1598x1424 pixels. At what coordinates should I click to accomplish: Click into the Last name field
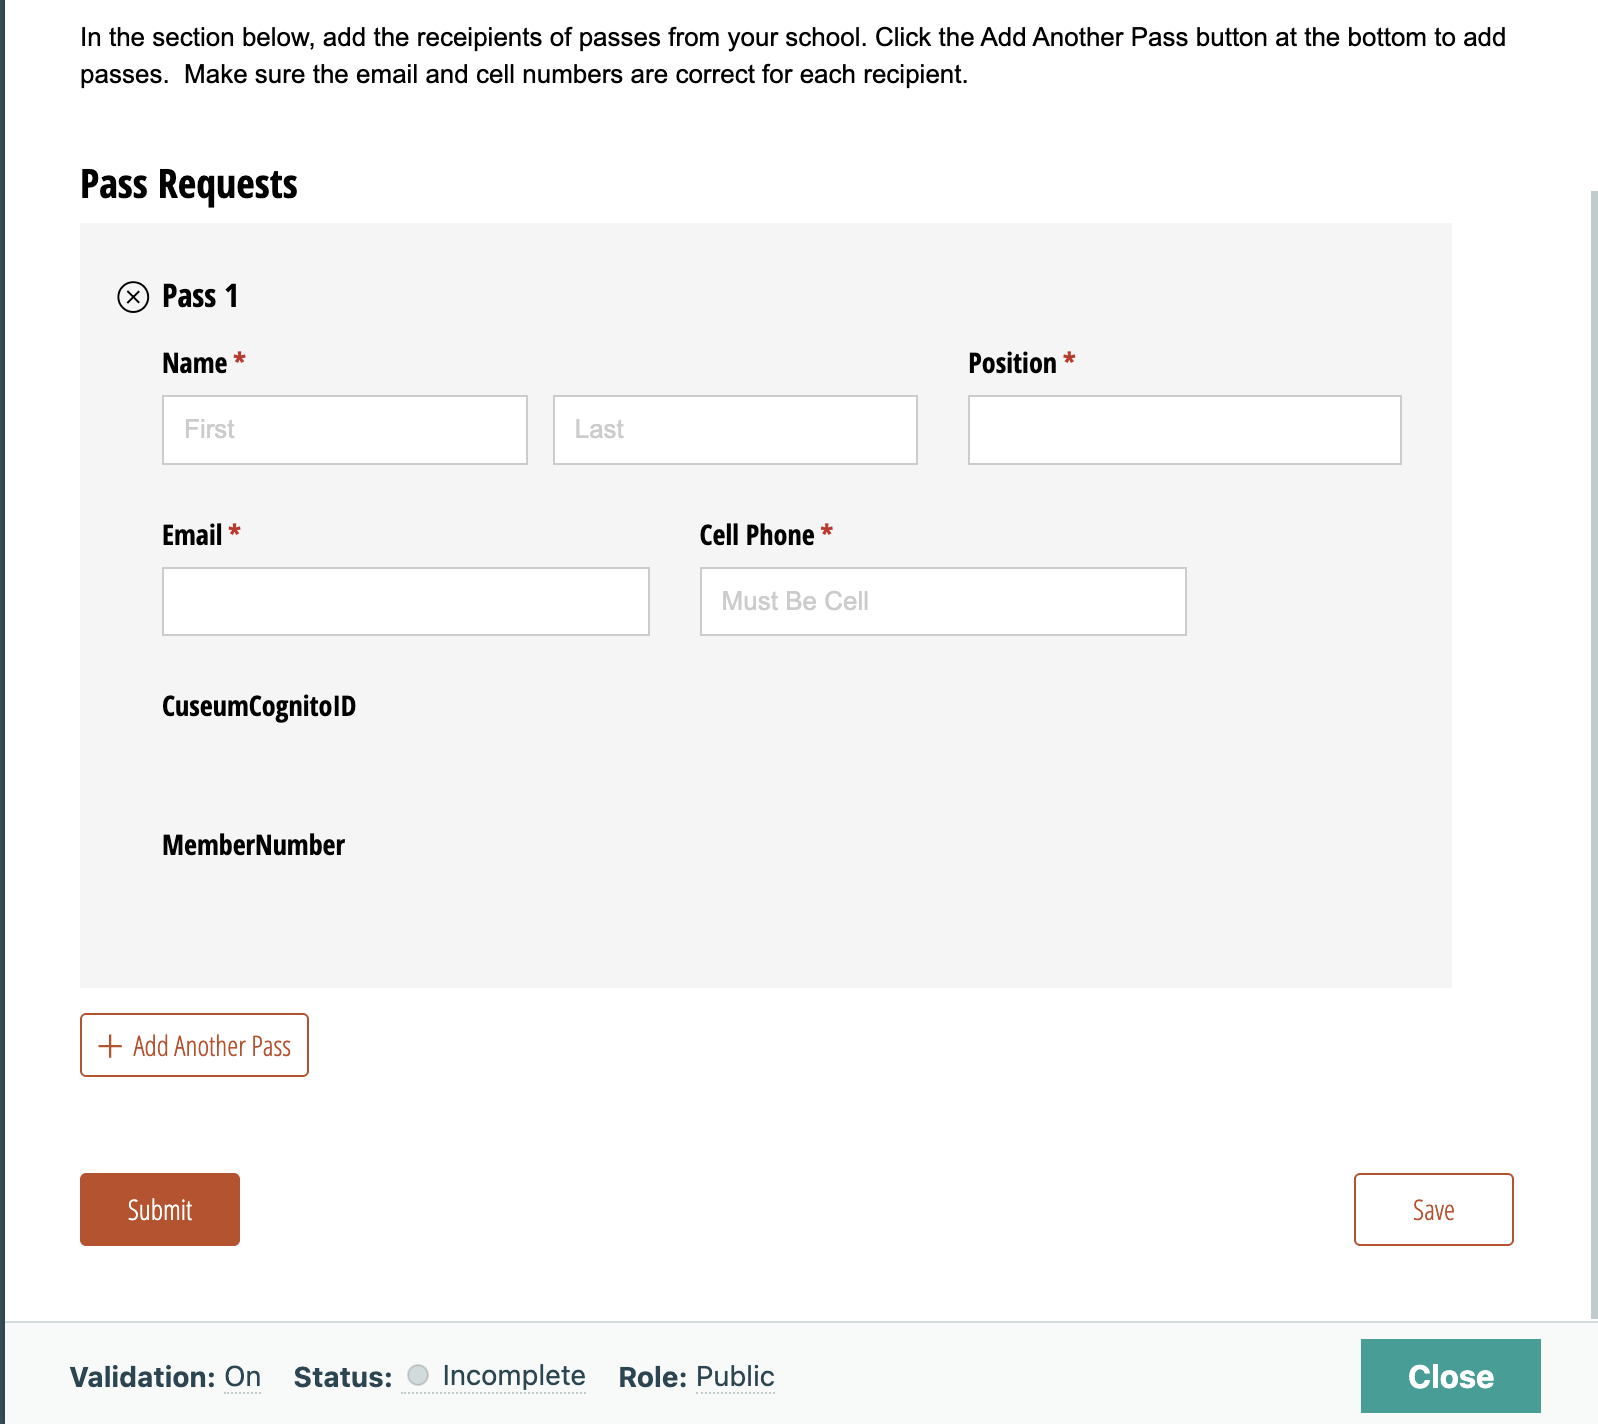pos(734,430)
